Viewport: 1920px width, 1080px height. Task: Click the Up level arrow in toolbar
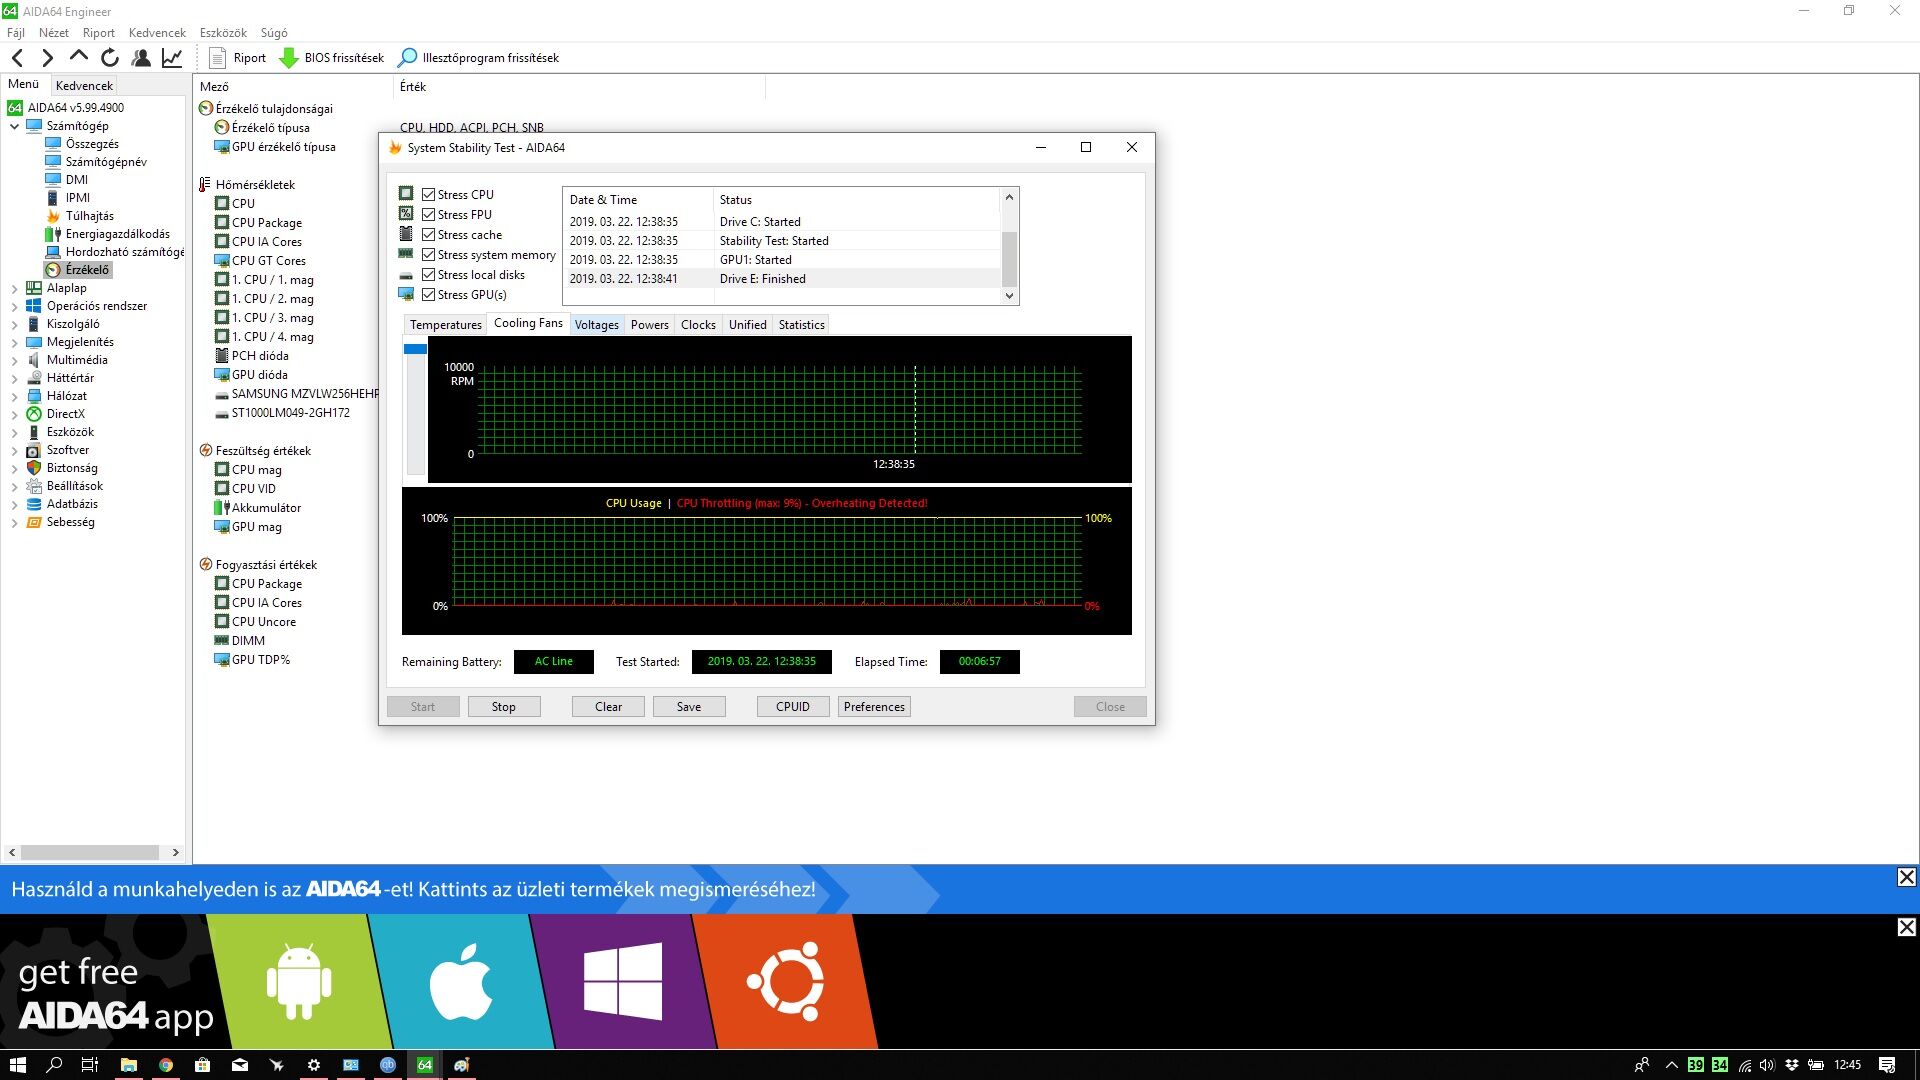tap(79, 57)
